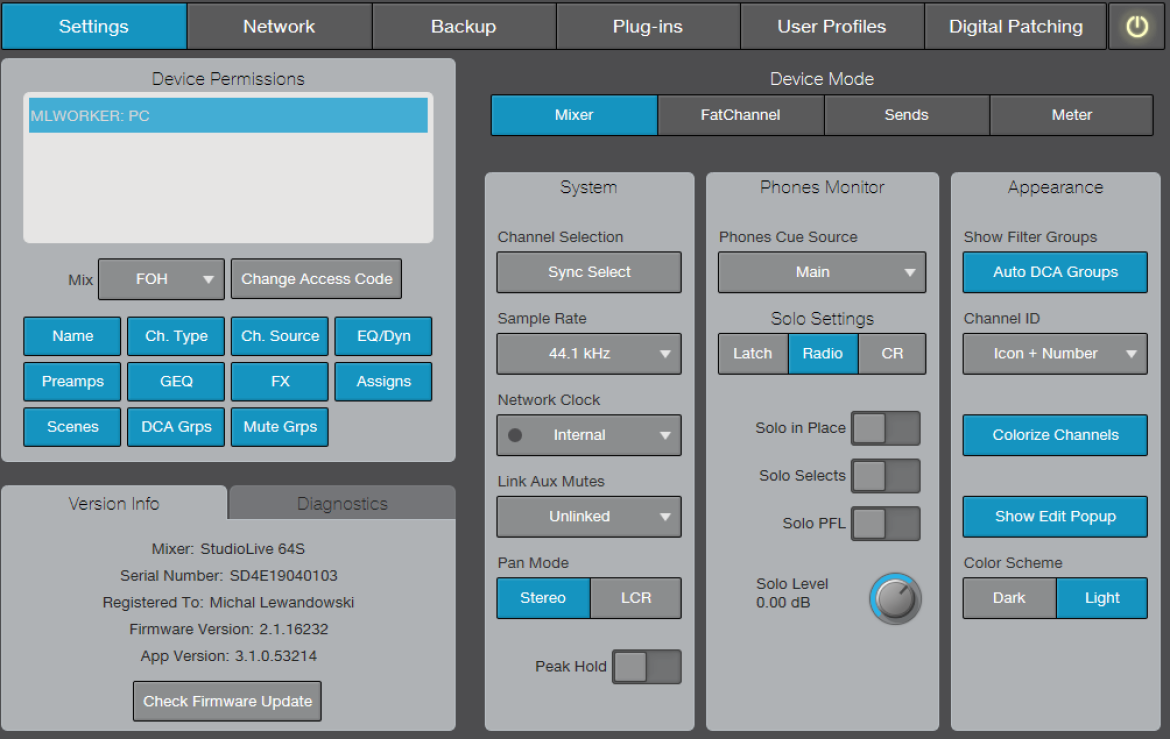Open the Sample Rate 44.1 kHz dropdown

pos(589,354)
